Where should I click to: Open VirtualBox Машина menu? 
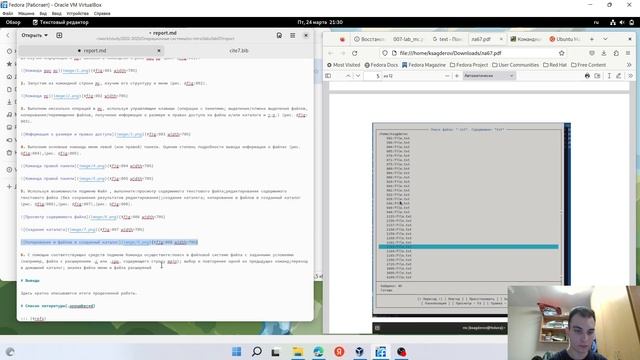click(x=26, y=13)
